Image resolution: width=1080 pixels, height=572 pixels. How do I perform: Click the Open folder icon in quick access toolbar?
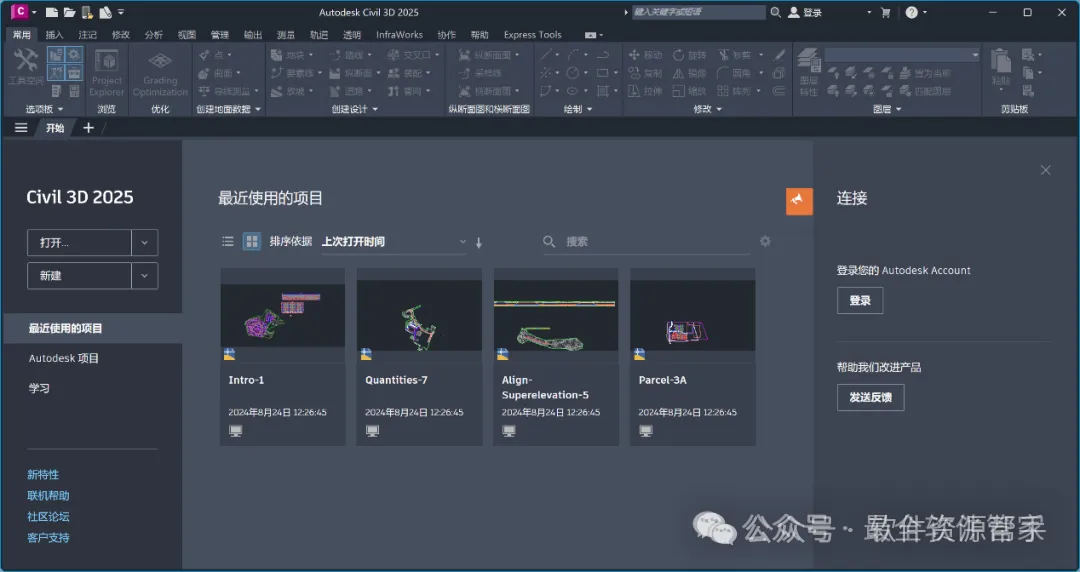point(70,12)
